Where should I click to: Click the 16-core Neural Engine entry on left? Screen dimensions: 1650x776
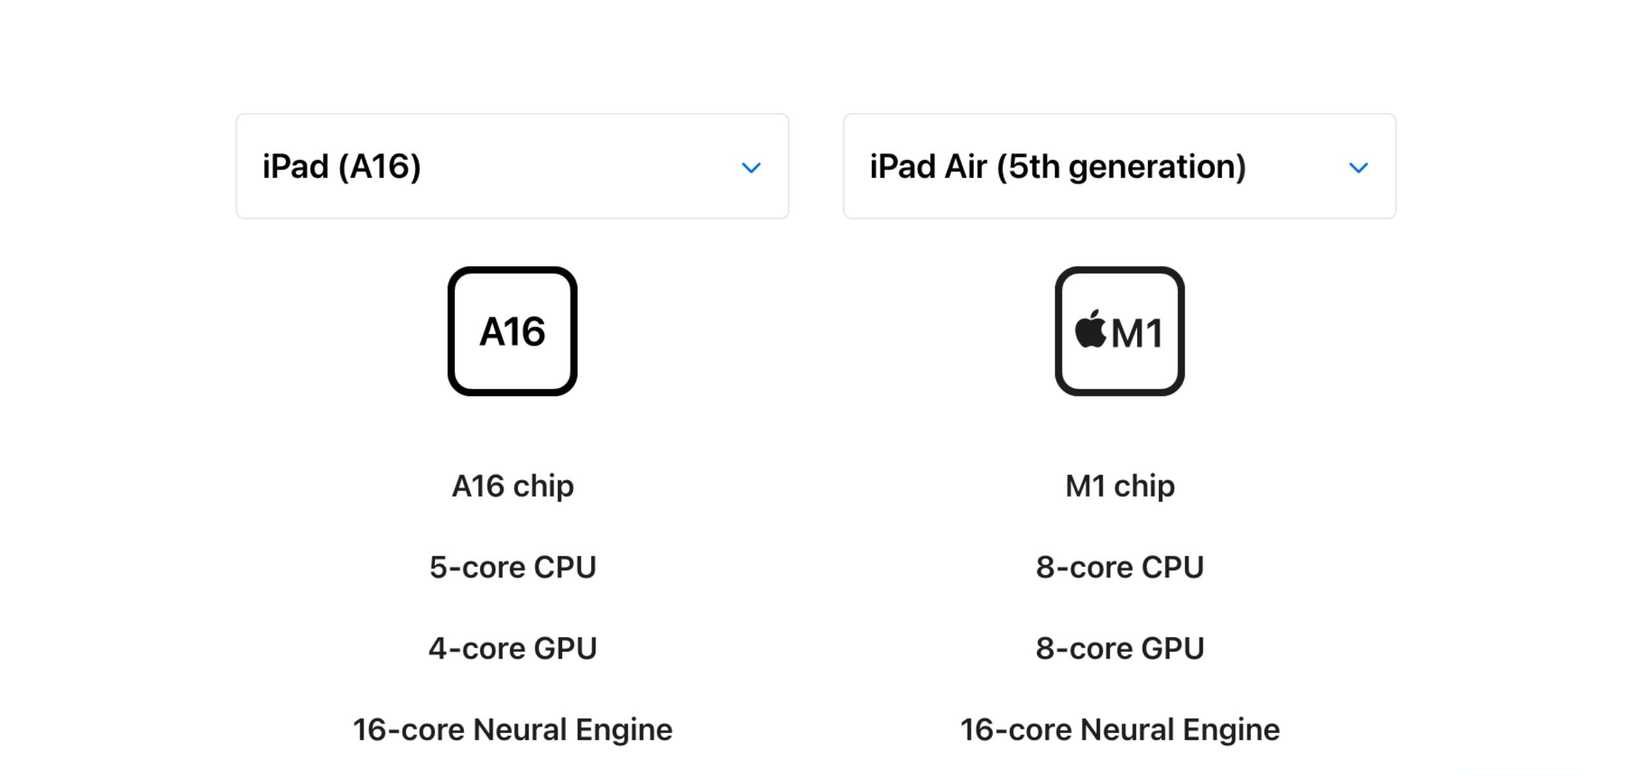(512, 729)
